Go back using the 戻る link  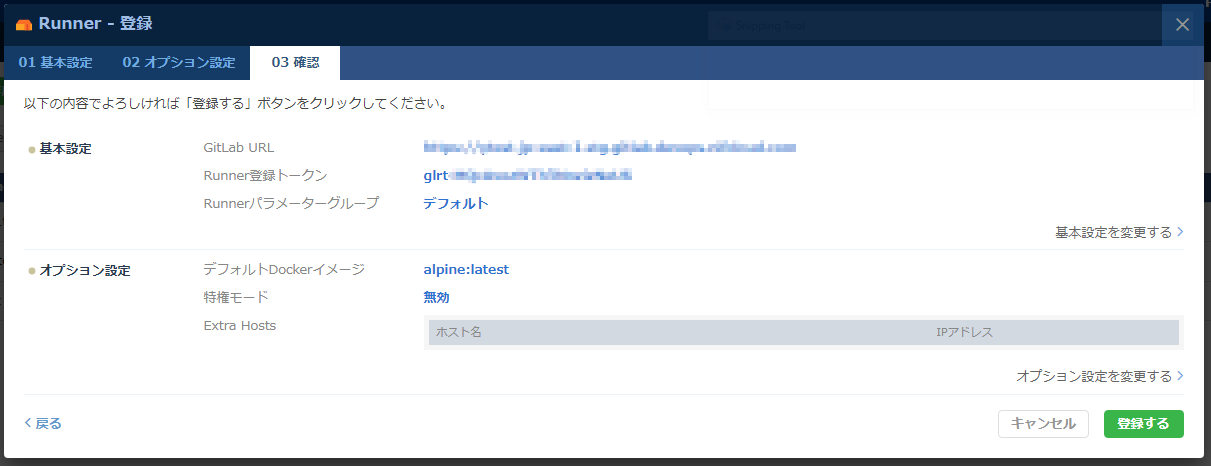tap(43, 423)
